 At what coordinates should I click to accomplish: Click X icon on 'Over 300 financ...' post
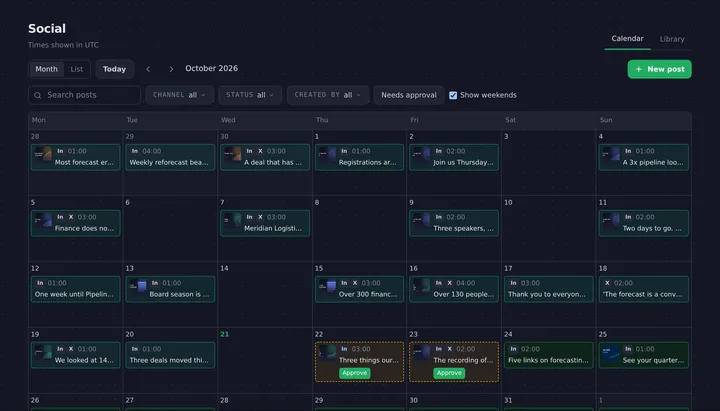click(354, 283)
